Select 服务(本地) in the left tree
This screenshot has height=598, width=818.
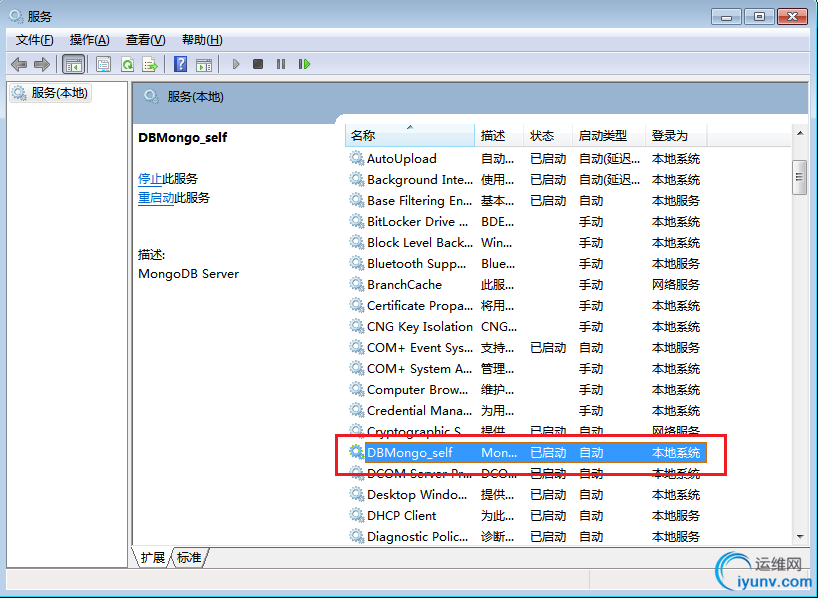click(51, 93)
